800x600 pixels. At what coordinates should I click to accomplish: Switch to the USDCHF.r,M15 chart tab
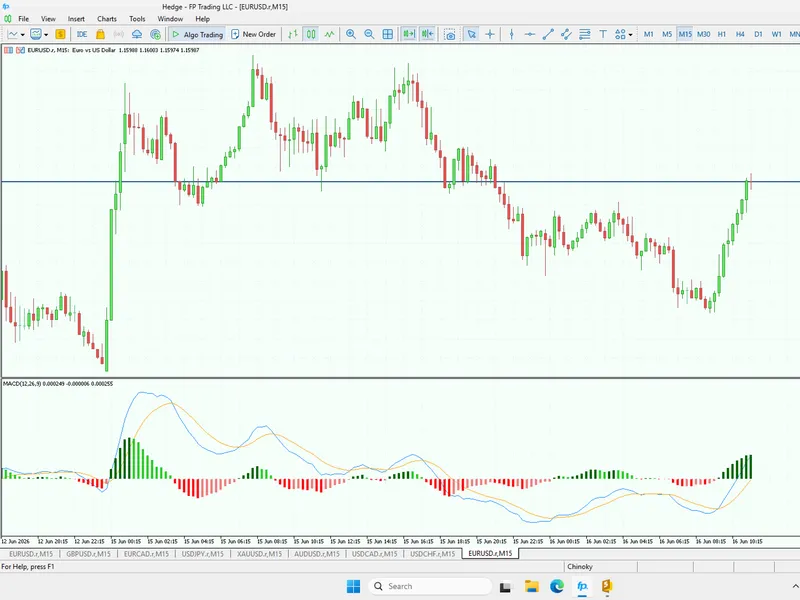pos(433,554)
